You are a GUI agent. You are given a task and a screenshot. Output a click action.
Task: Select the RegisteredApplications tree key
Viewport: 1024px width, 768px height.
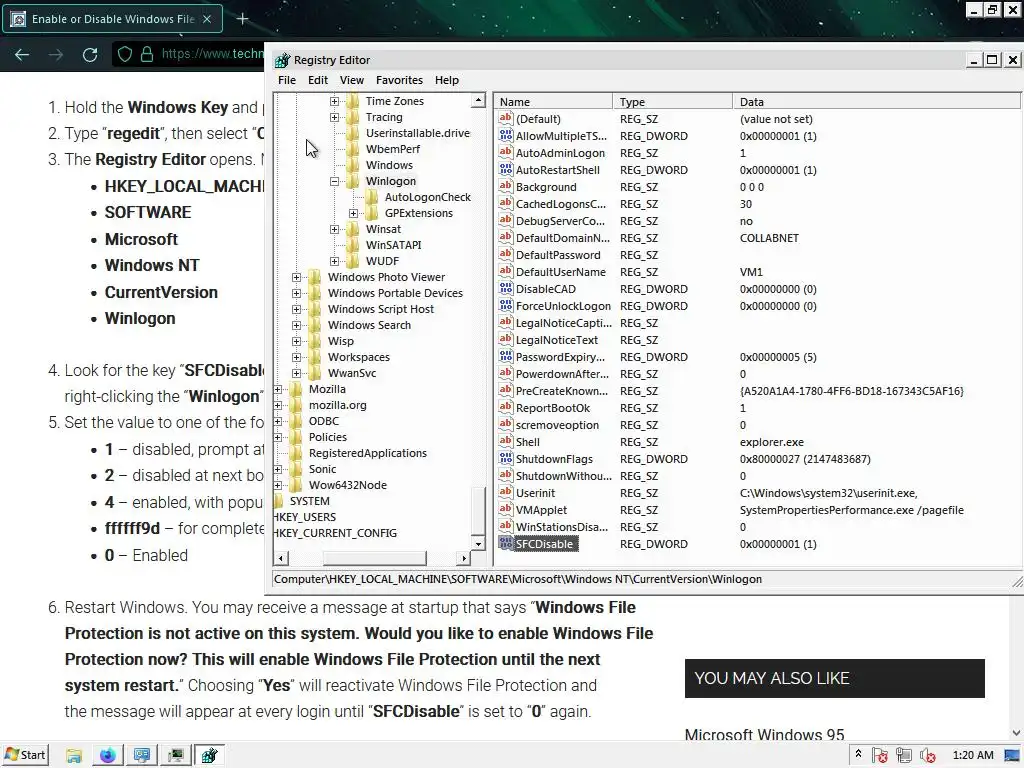[368, 453]
